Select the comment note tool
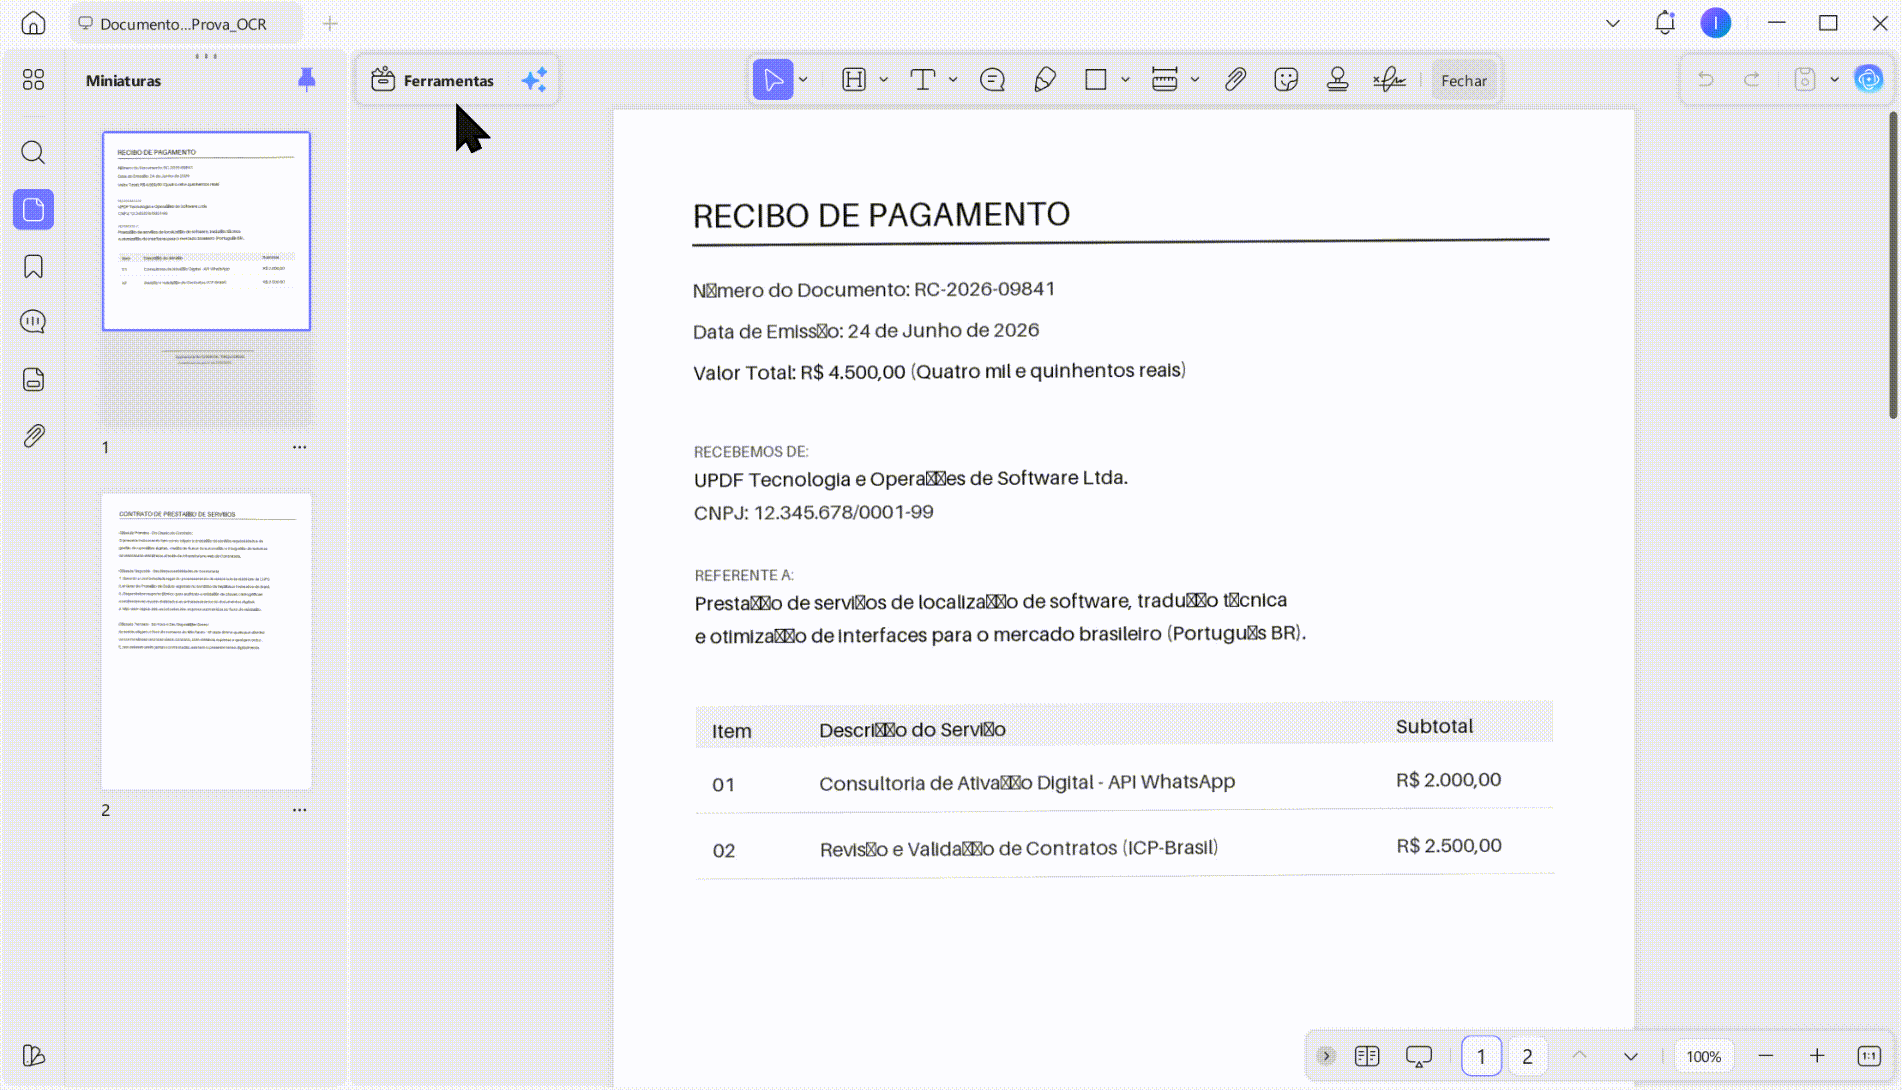 click(x=992, y=80)
